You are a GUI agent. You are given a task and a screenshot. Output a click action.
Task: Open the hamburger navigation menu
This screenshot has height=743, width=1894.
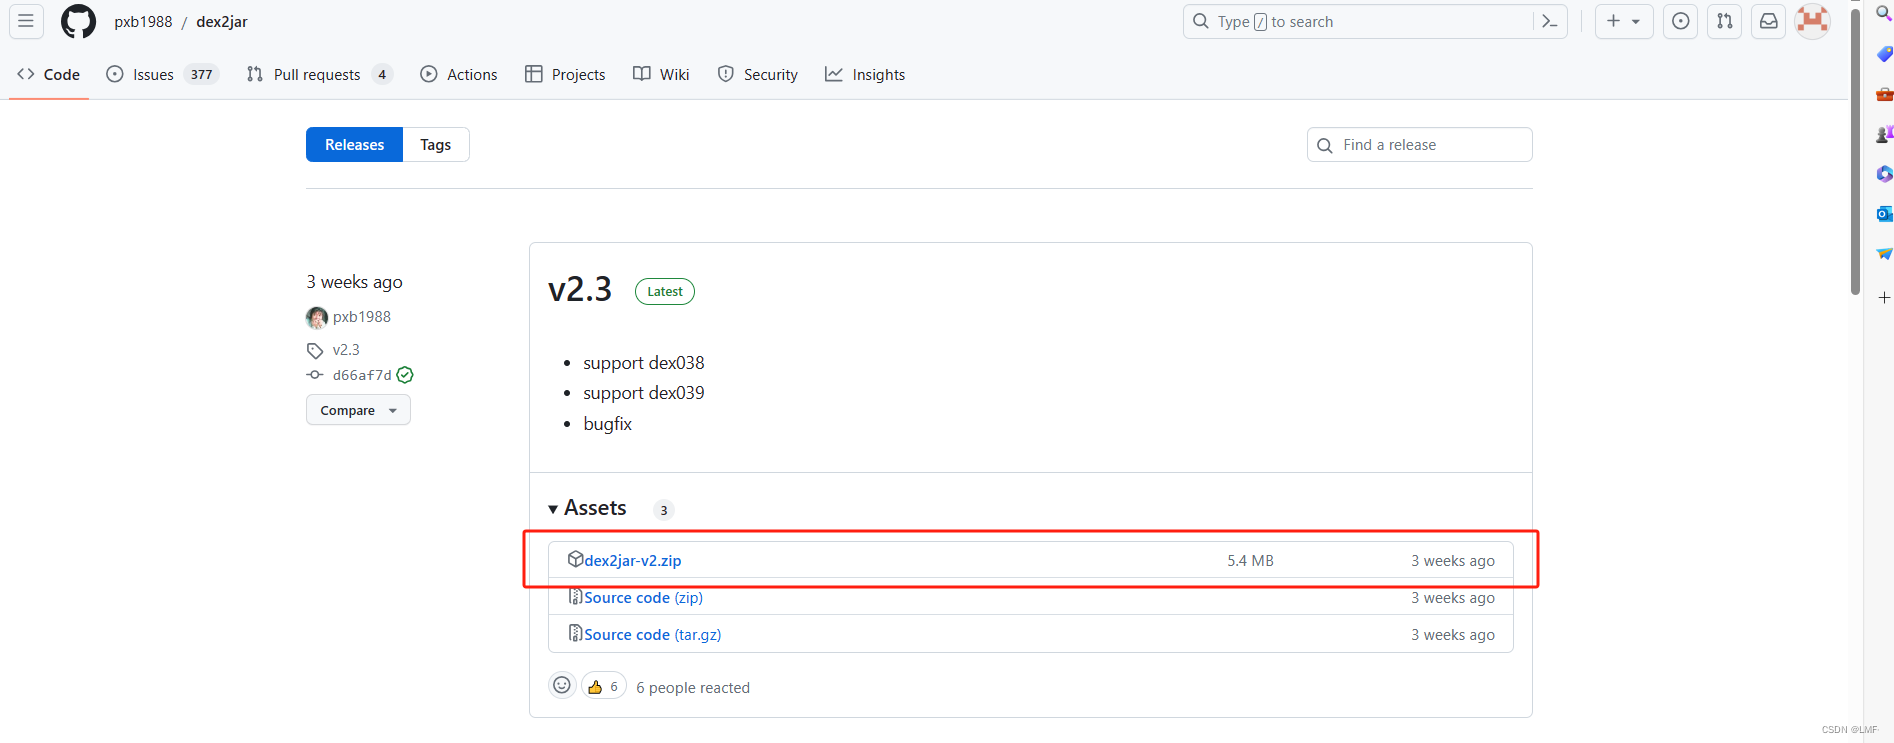[26, 21]
